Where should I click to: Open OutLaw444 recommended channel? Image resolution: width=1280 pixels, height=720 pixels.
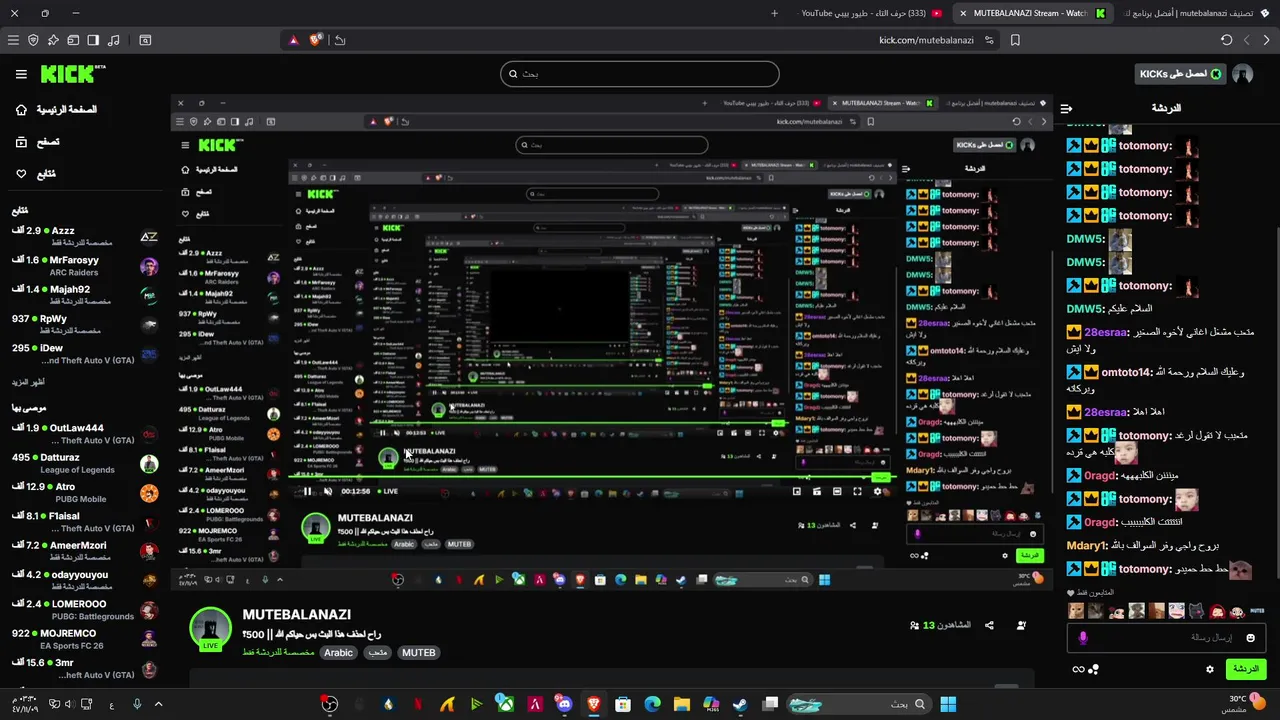pyautogui.click(x=85, y=434)
